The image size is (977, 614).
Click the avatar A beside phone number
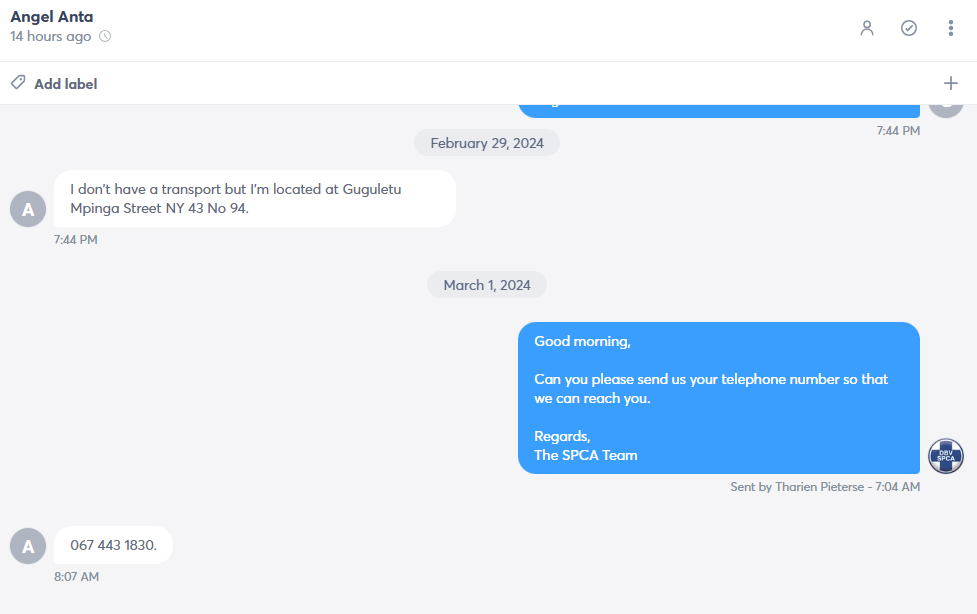[28, 546]
